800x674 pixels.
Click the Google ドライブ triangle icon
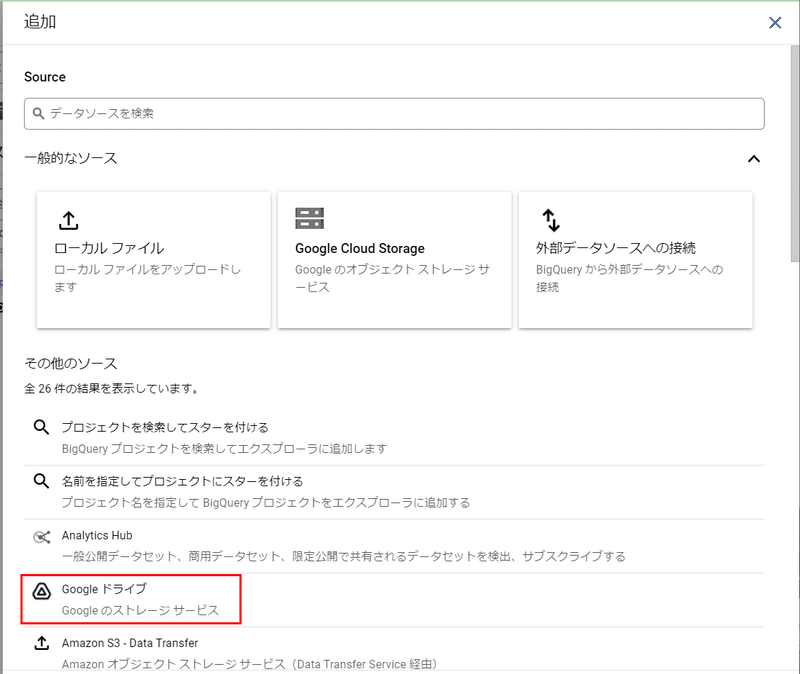tap(41, 591)
